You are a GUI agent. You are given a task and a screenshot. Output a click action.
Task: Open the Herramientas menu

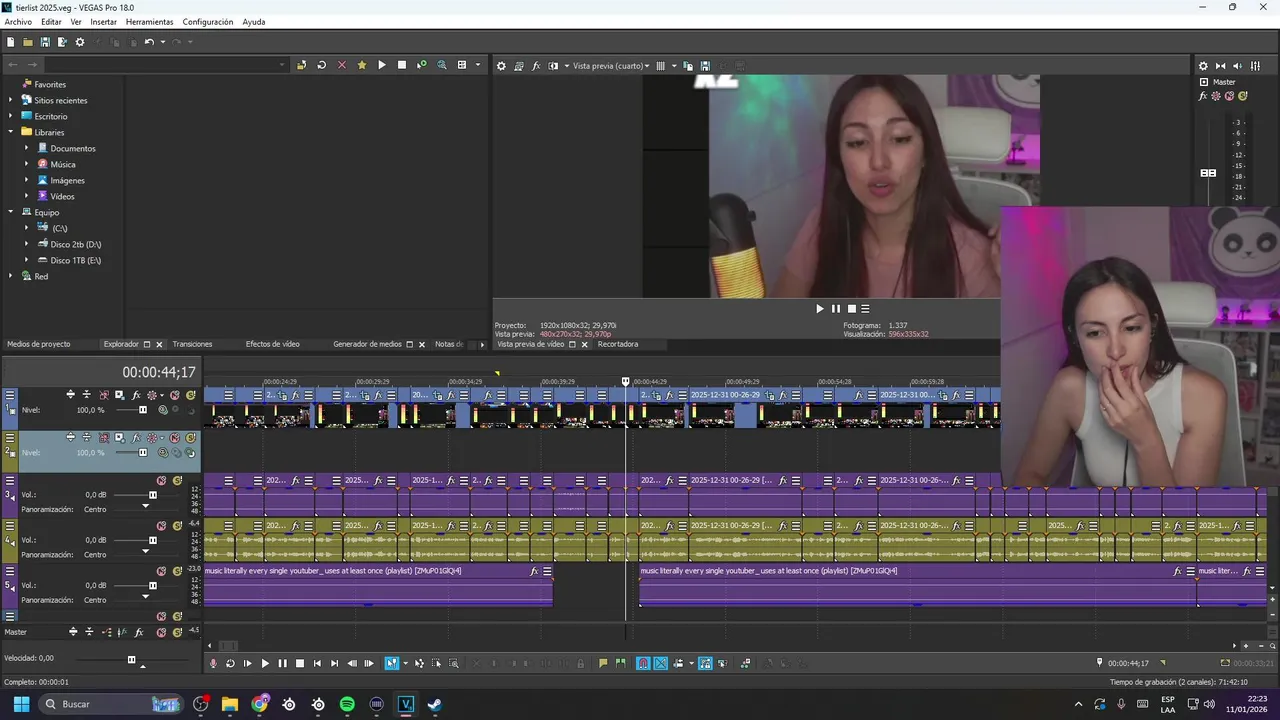pyautogui.click(x=149, y=22)
